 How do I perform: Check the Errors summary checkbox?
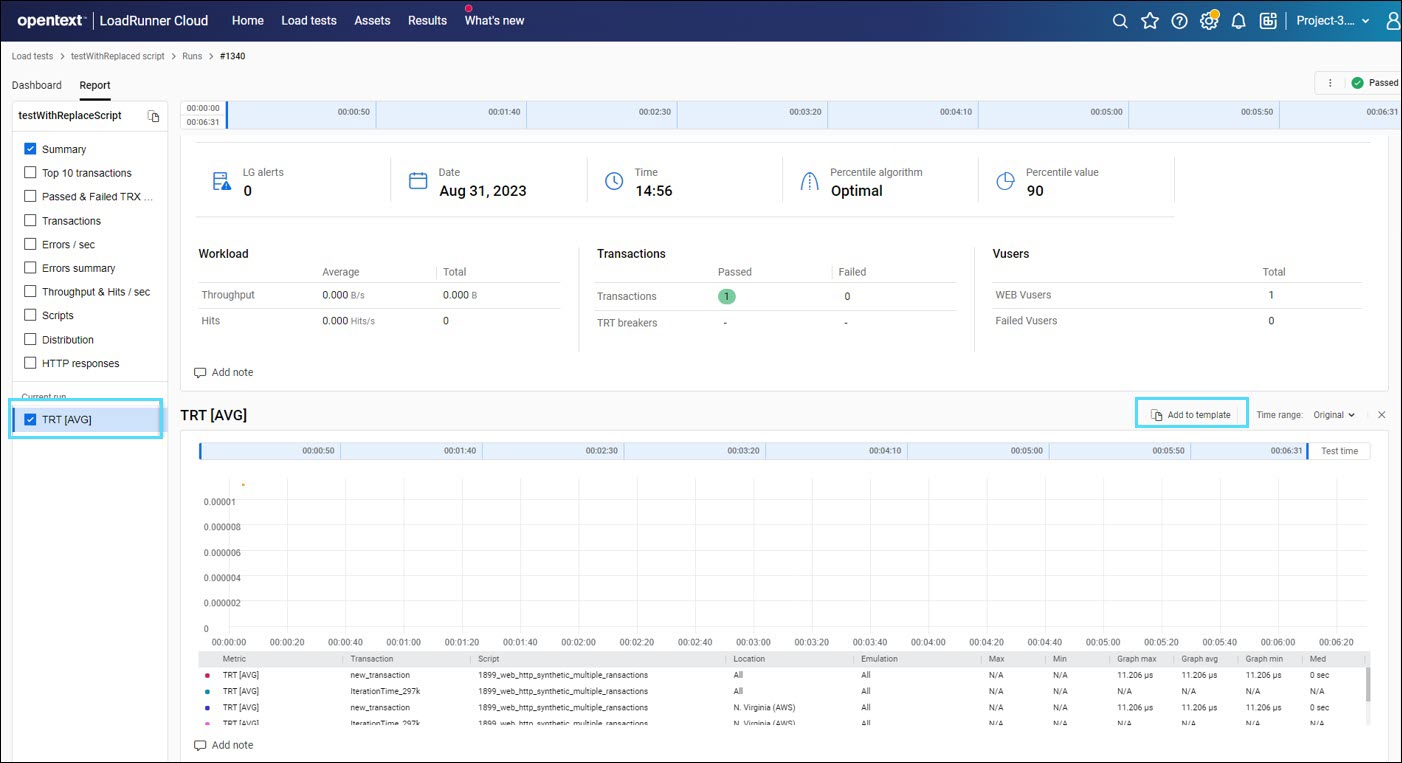pyautogui.click(x=30, y=268)
